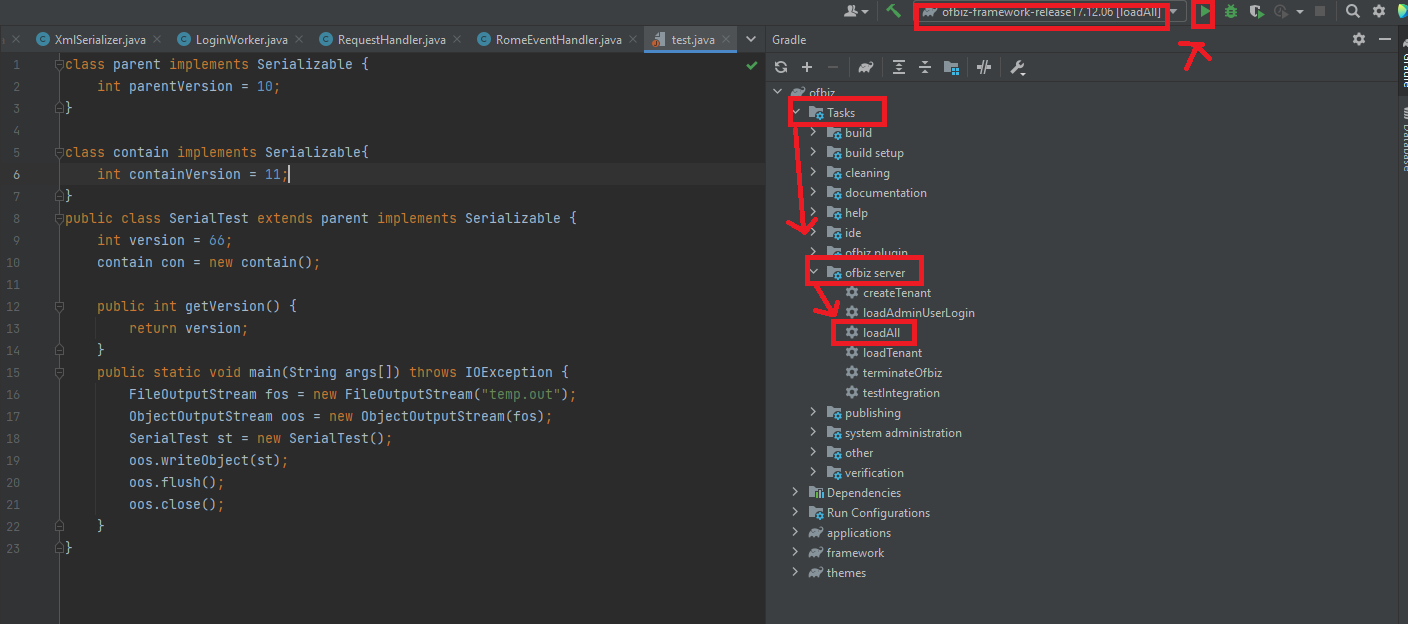Click the Execute Gradle Task elephant icon

(866, 68)
